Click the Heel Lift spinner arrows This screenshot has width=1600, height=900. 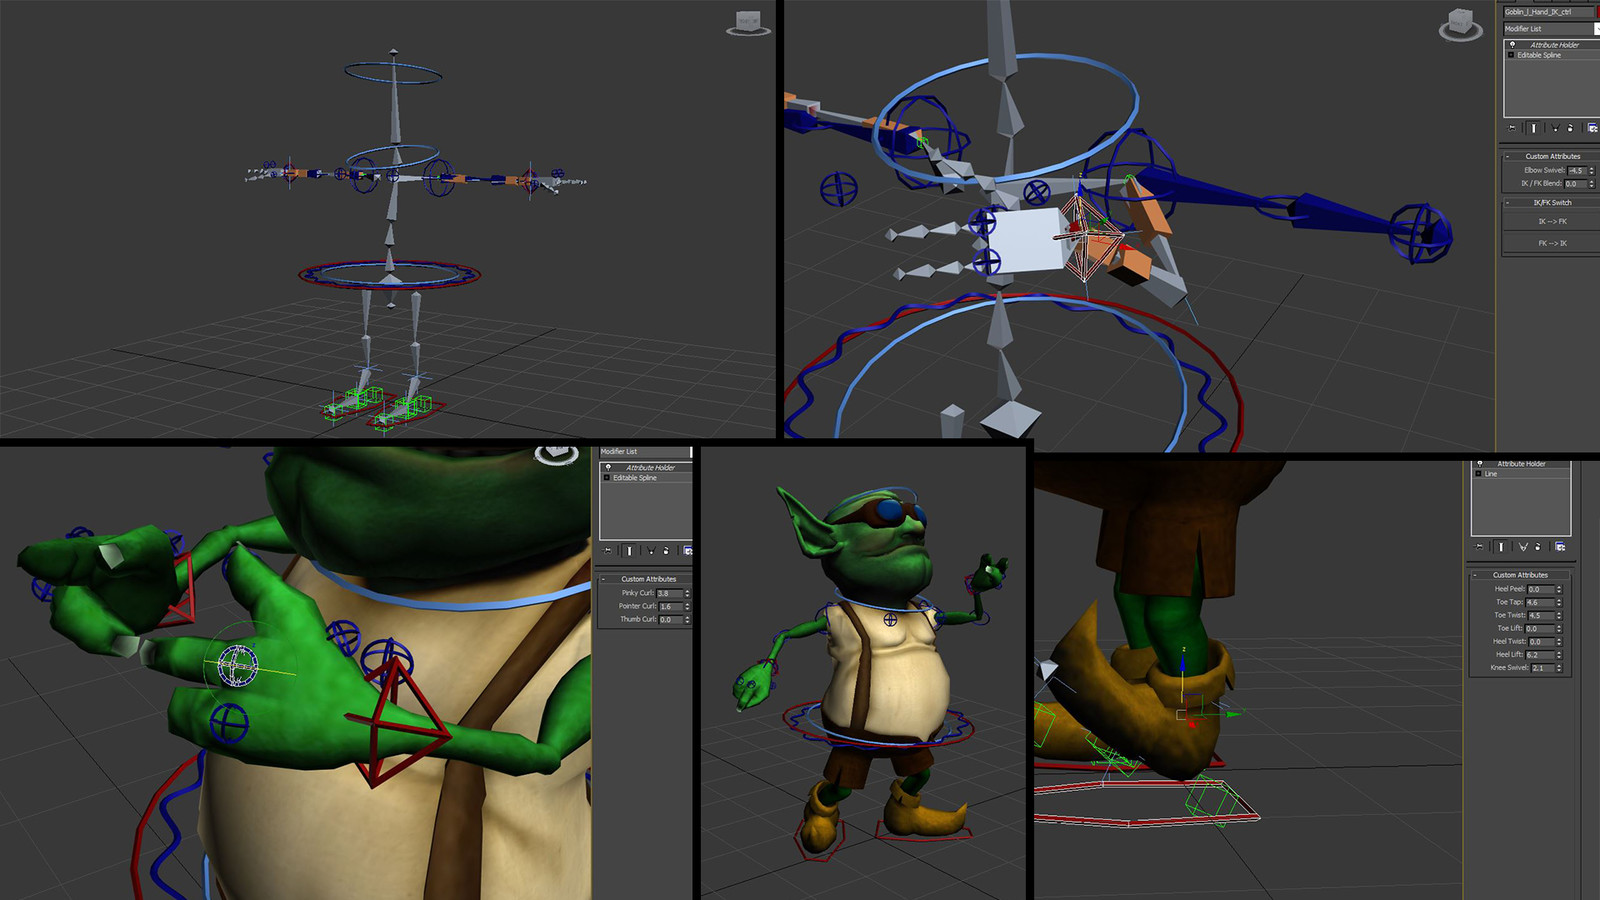coord(1559,655)
